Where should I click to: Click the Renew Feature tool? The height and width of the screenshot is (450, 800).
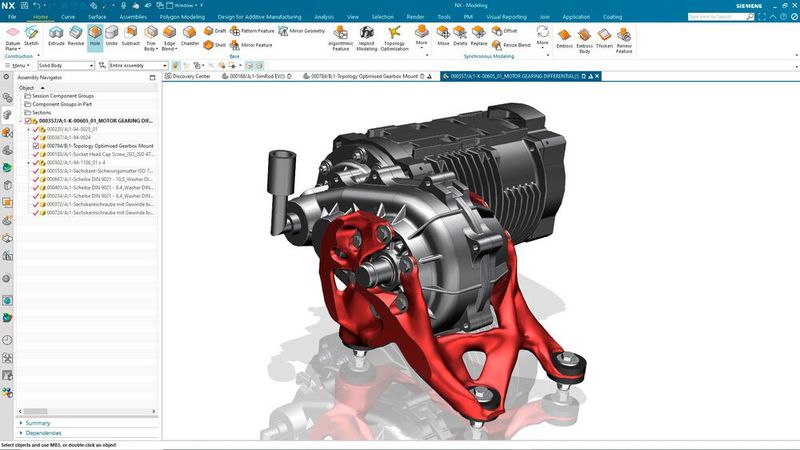pos(624,41)
